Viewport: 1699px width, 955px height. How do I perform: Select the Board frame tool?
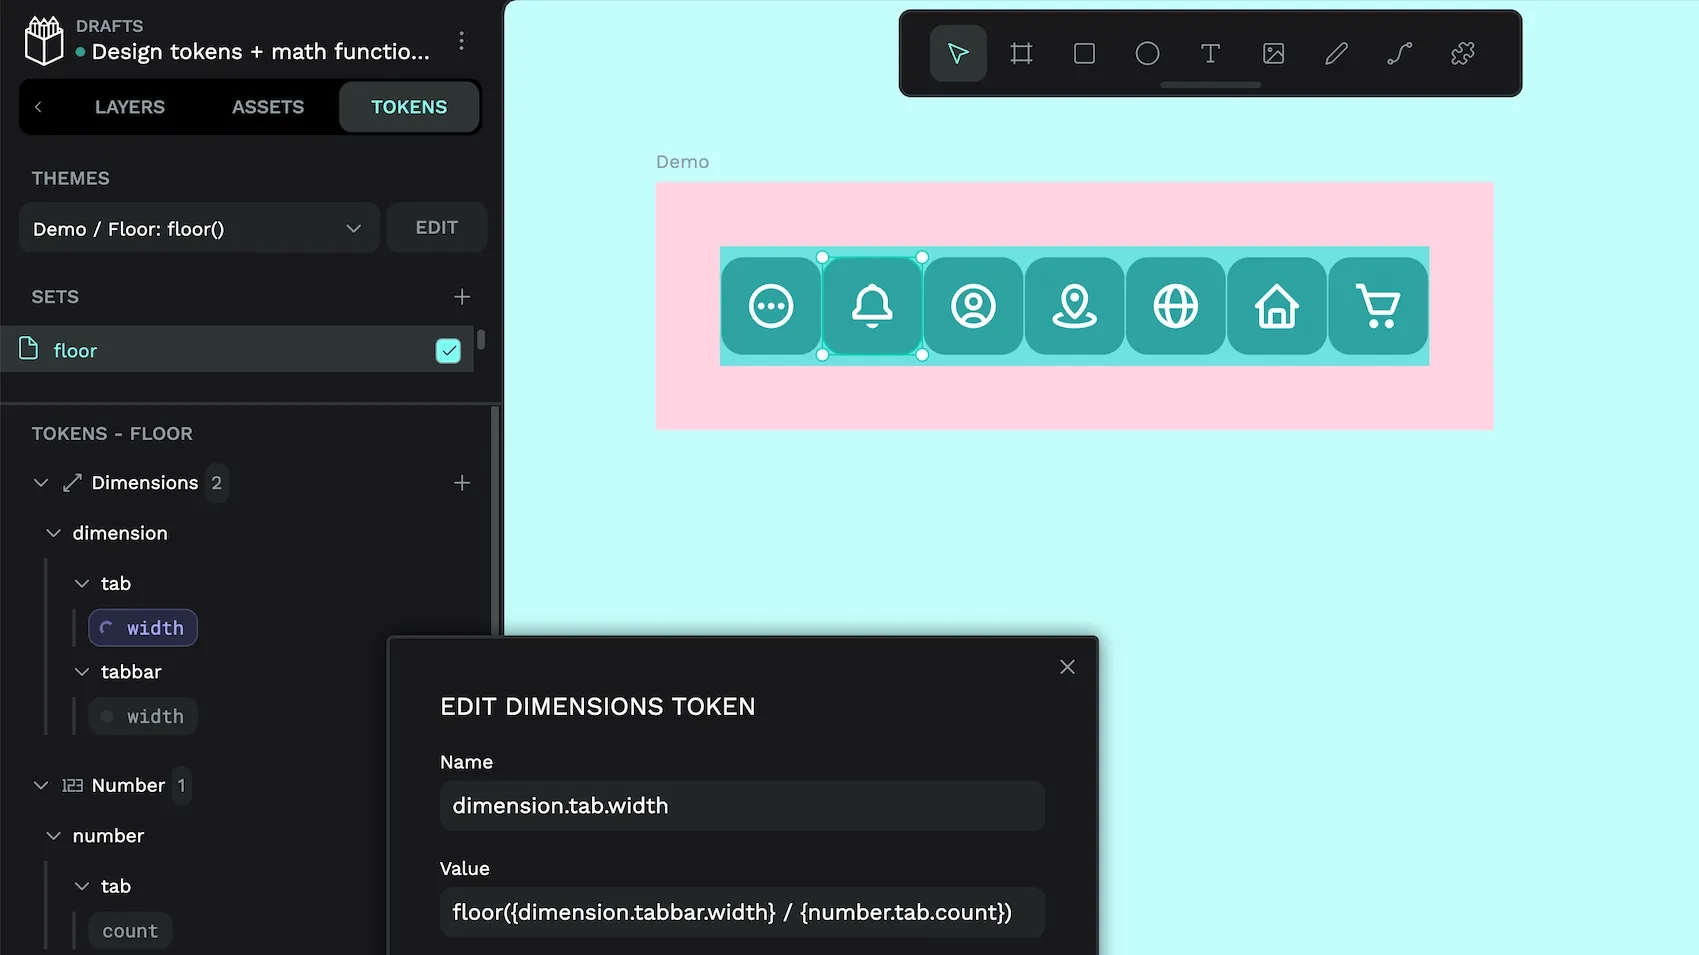1021,53
